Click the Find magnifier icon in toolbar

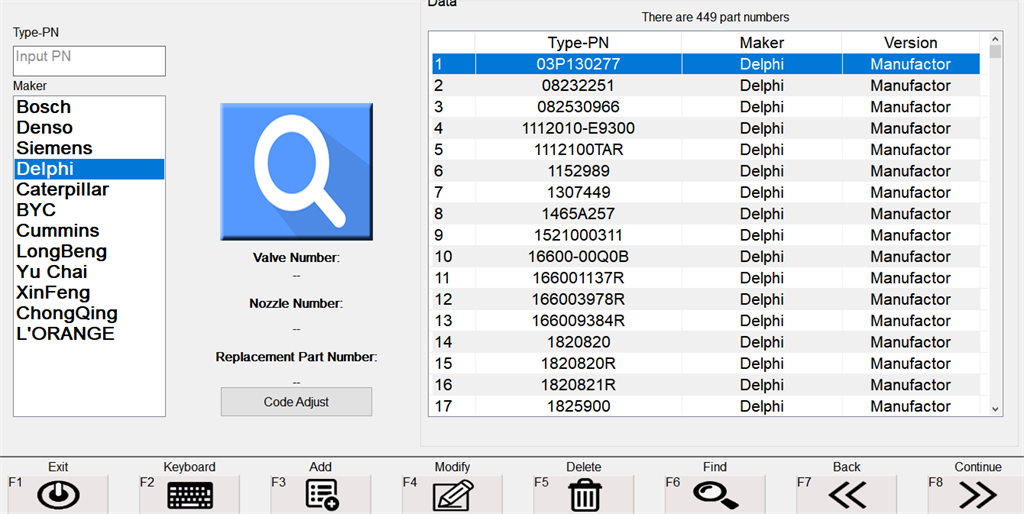[715, 494]
